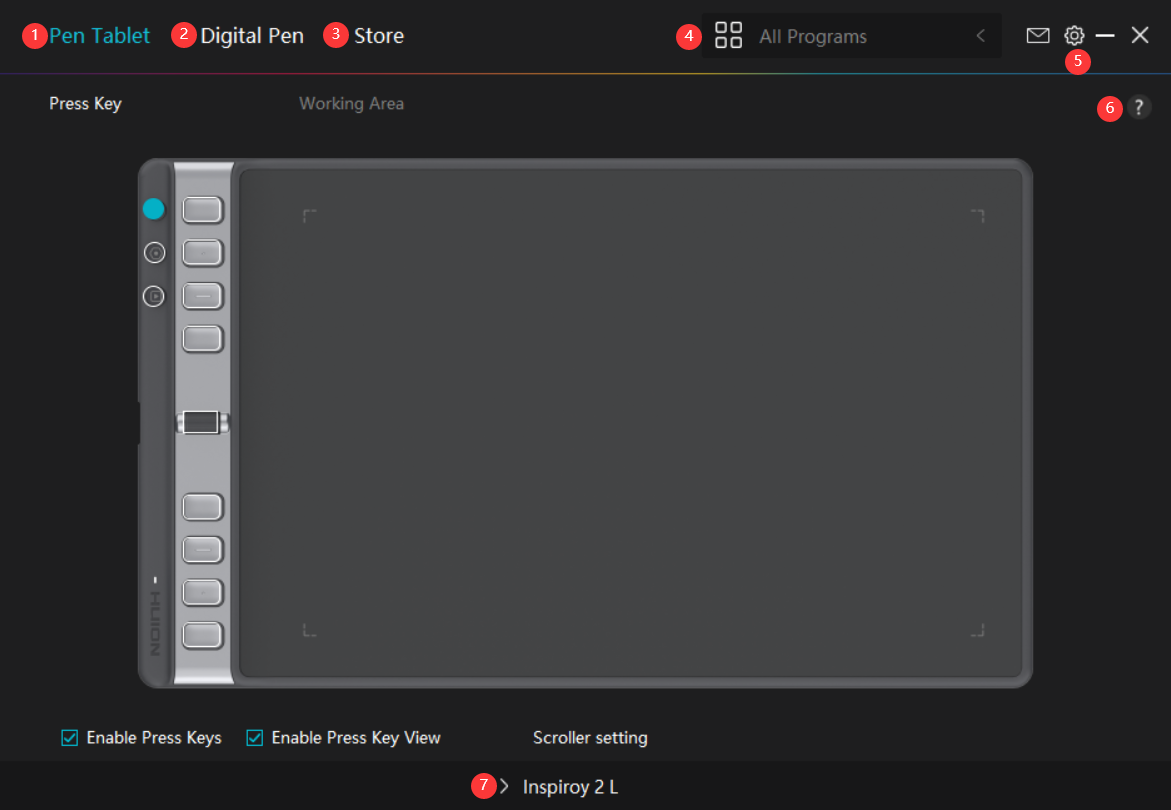Viewport: 1171px width, 810px height.
Task: Expand the All Programs dropdown arrow
Action: [x=980, y=36]
